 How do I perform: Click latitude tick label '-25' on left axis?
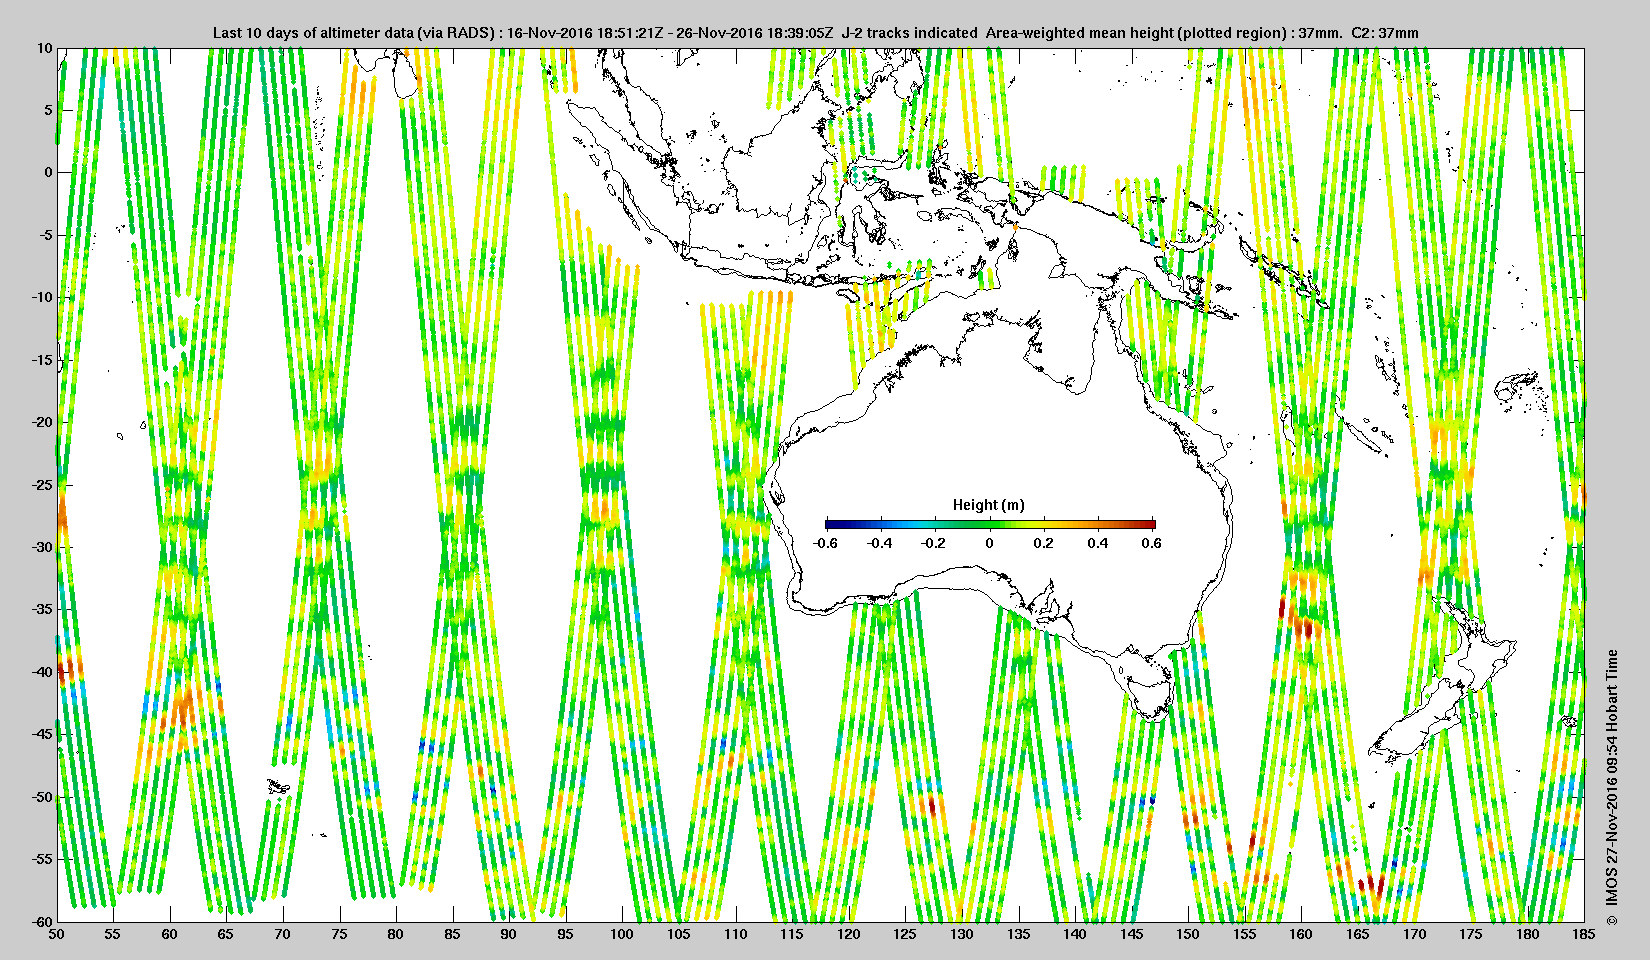click(42, 485)
